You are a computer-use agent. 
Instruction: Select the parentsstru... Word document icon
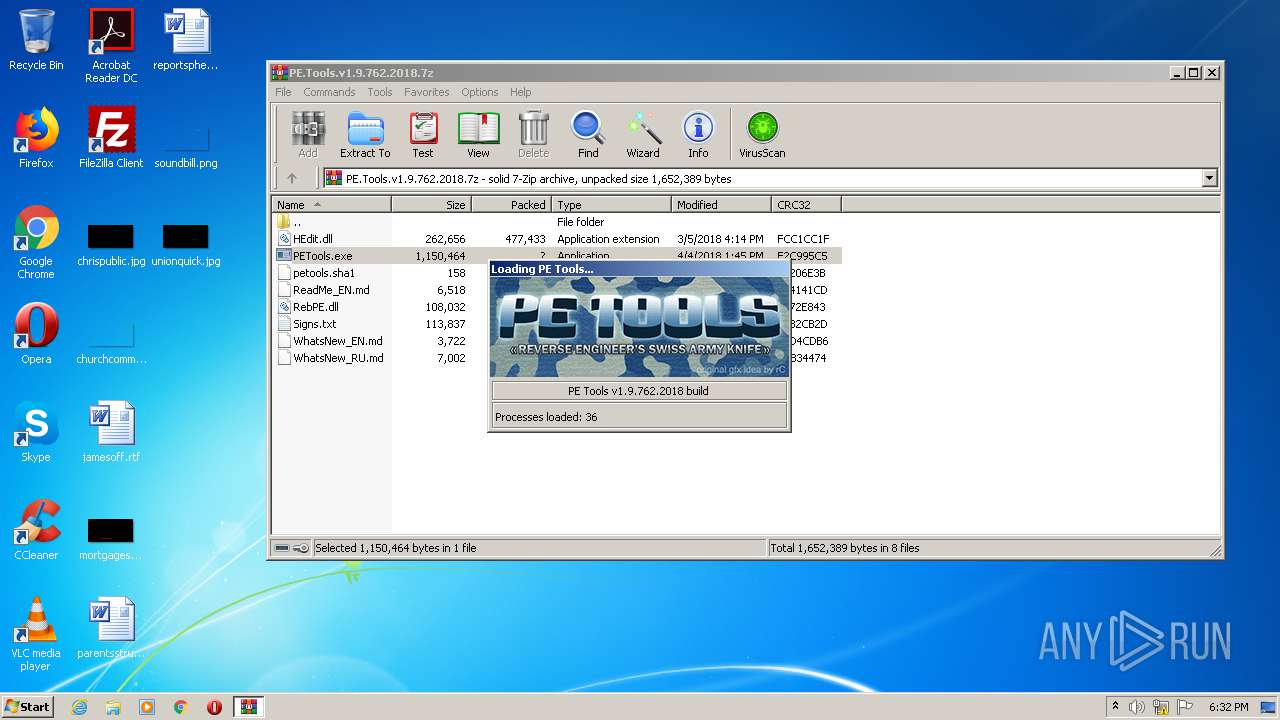(x=111, y=628)
